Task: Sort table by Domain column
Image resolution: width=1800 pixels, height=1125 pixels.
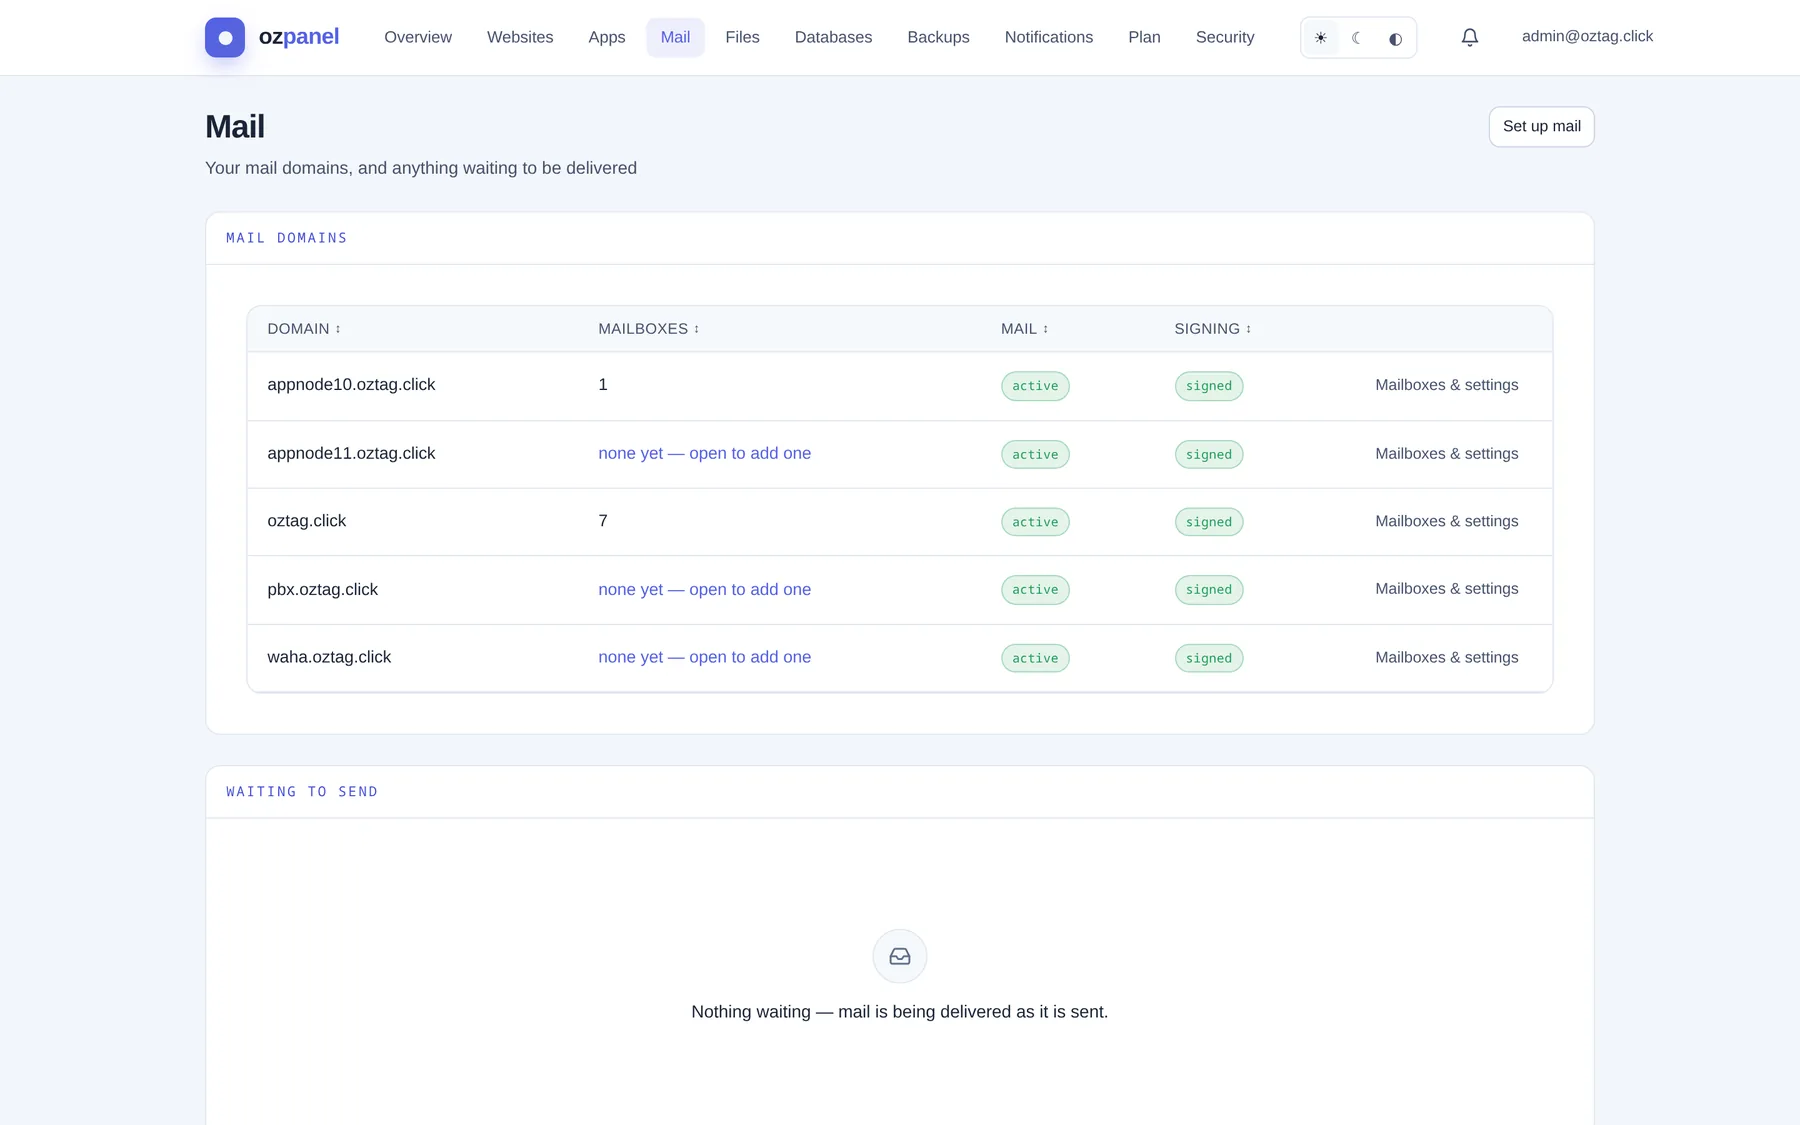Action: [x=304, y=329]
